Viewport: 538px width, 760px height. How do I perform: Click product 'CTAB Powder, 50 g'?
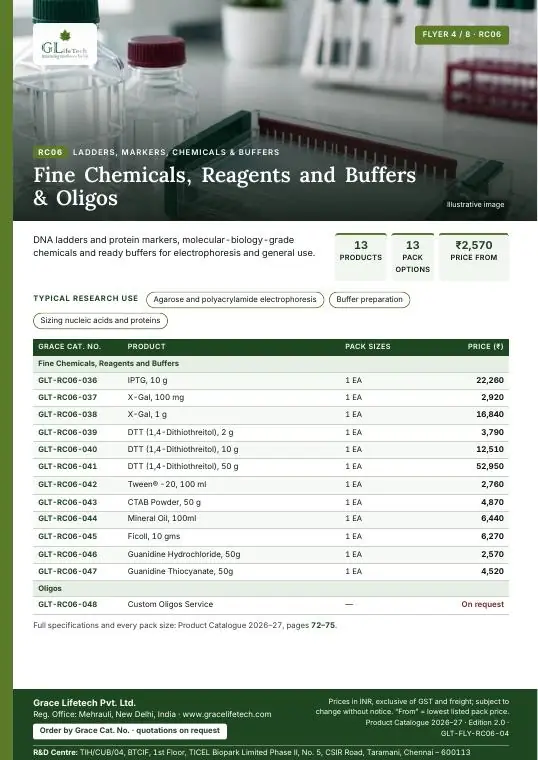point(164,502)
